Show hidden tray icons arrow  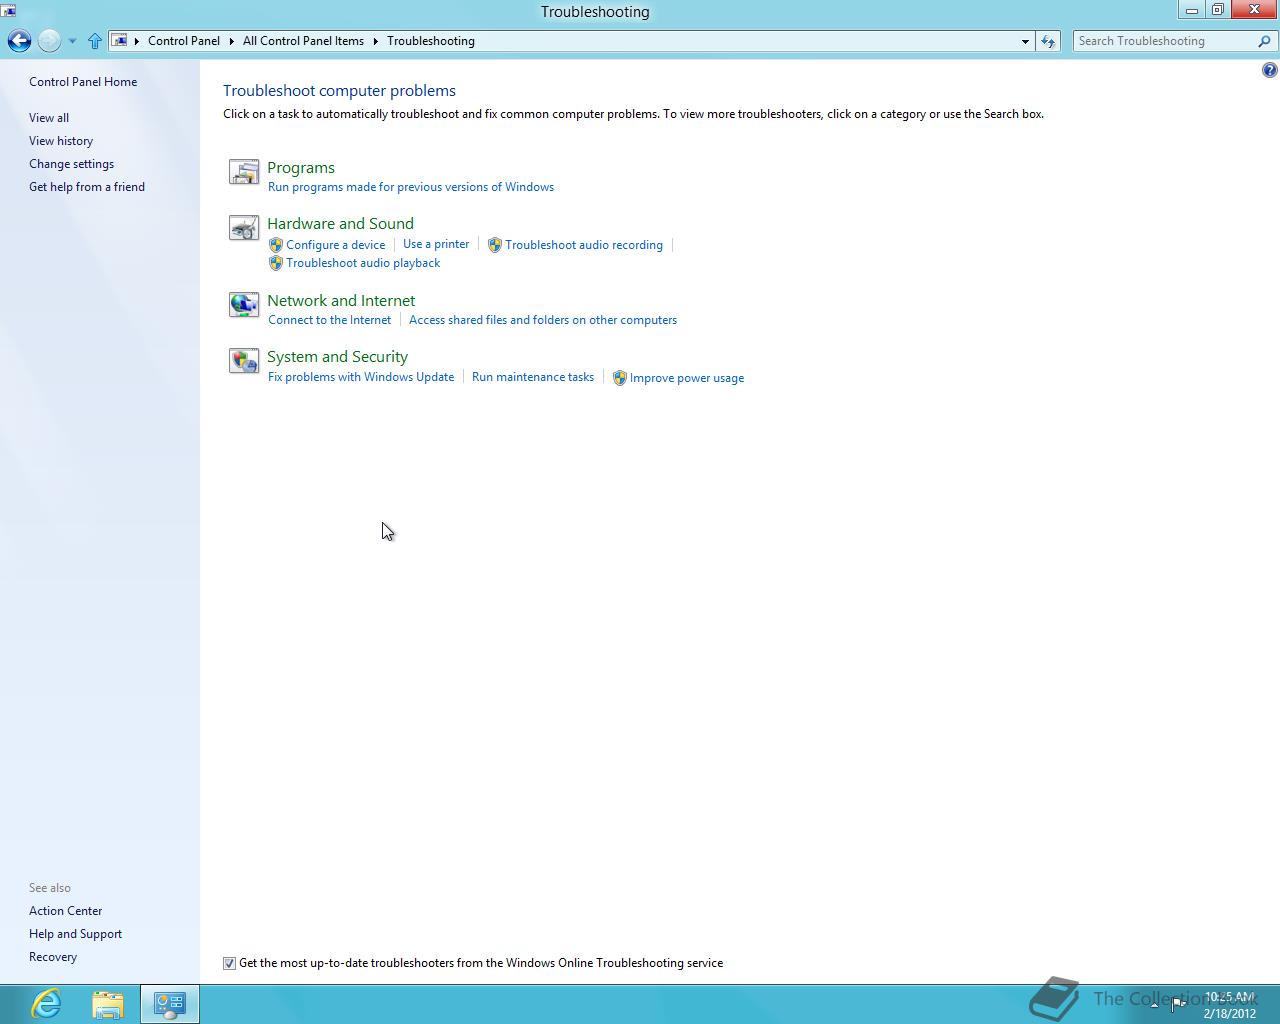(x=1154, y=1004)
